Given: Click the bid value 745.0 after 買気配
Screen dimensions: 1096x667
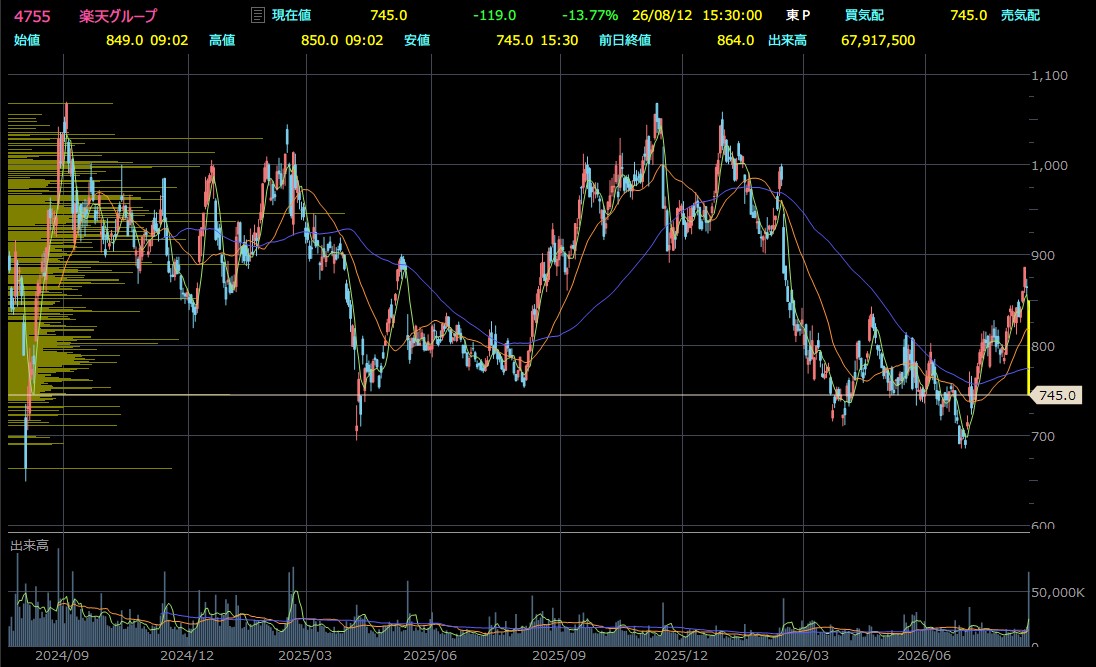Looking at the screenshot, I should pyautogui.click(x=969, y=15).
